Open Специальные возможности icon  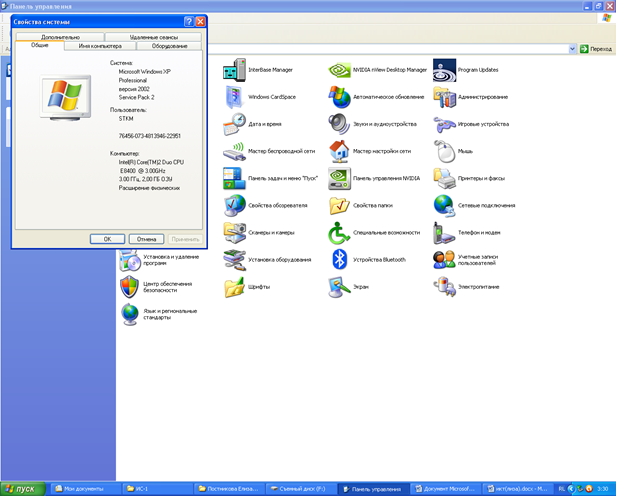(339, 233)
